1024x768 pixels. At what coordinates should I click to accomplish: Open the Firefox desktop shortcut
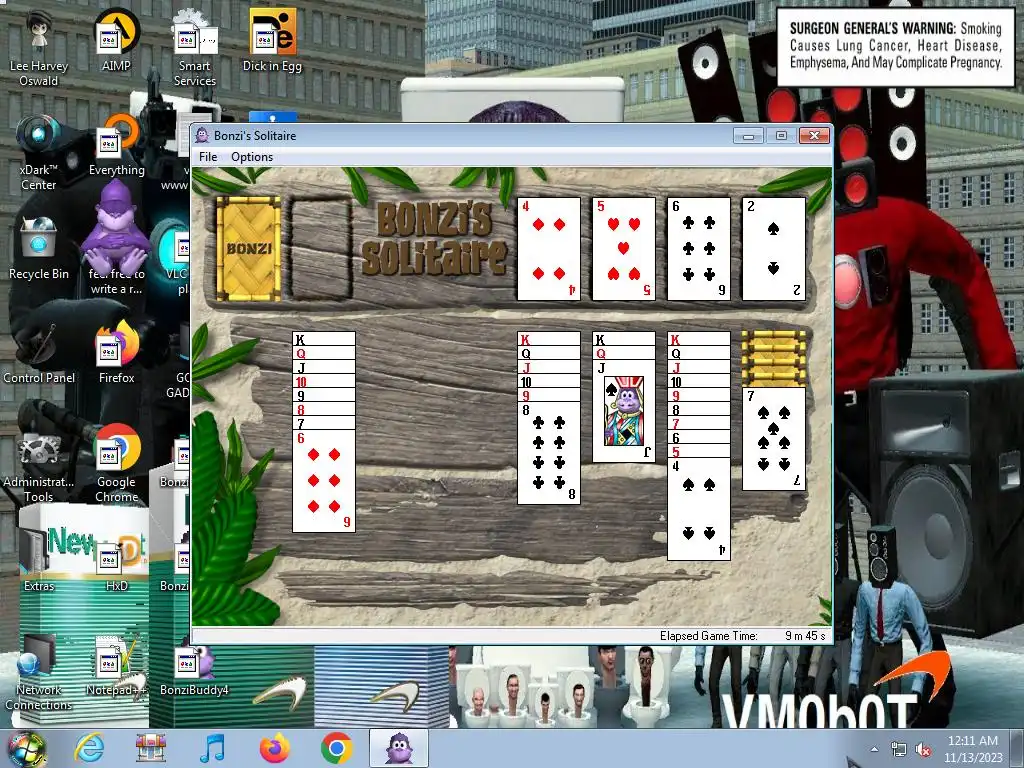[116, 353]
